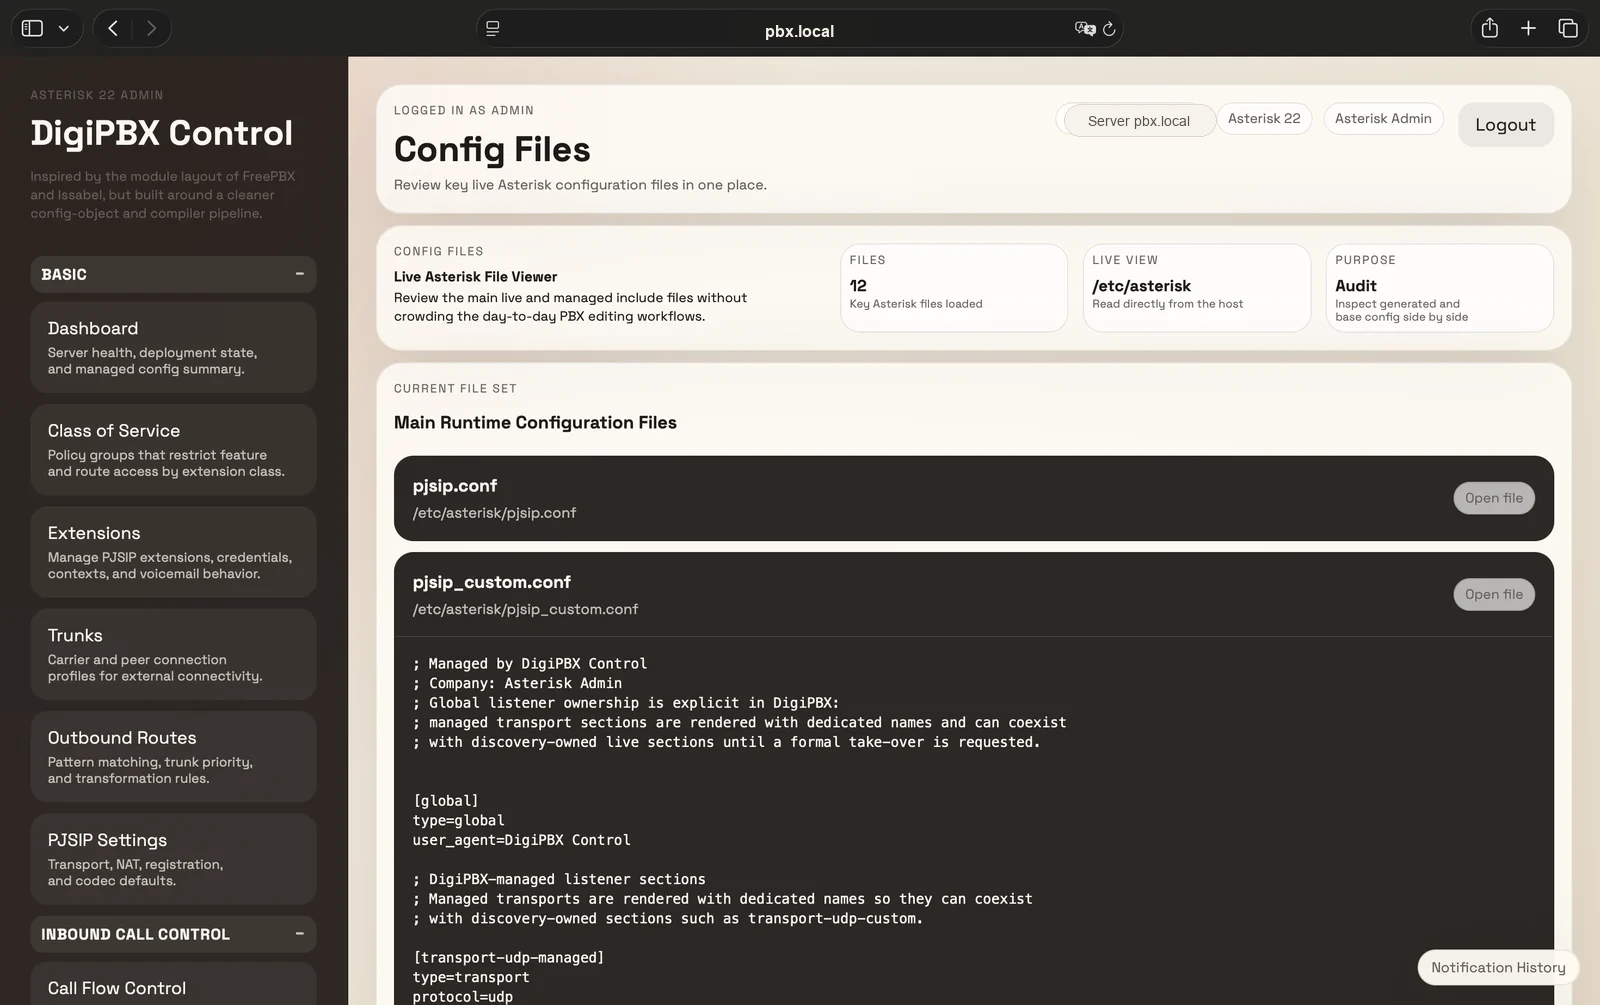
Task: Click the DigiPBX Control title
Action: pos(161,133)
